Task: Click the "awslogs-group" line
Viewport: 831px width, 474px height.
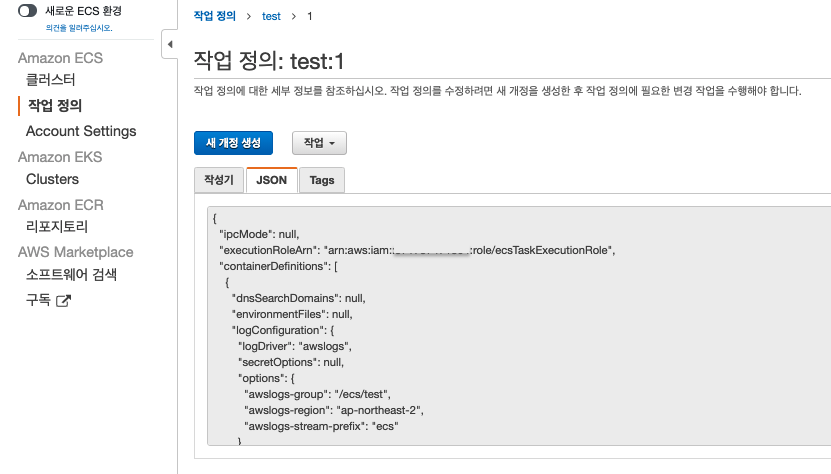Action: (317, 394)
